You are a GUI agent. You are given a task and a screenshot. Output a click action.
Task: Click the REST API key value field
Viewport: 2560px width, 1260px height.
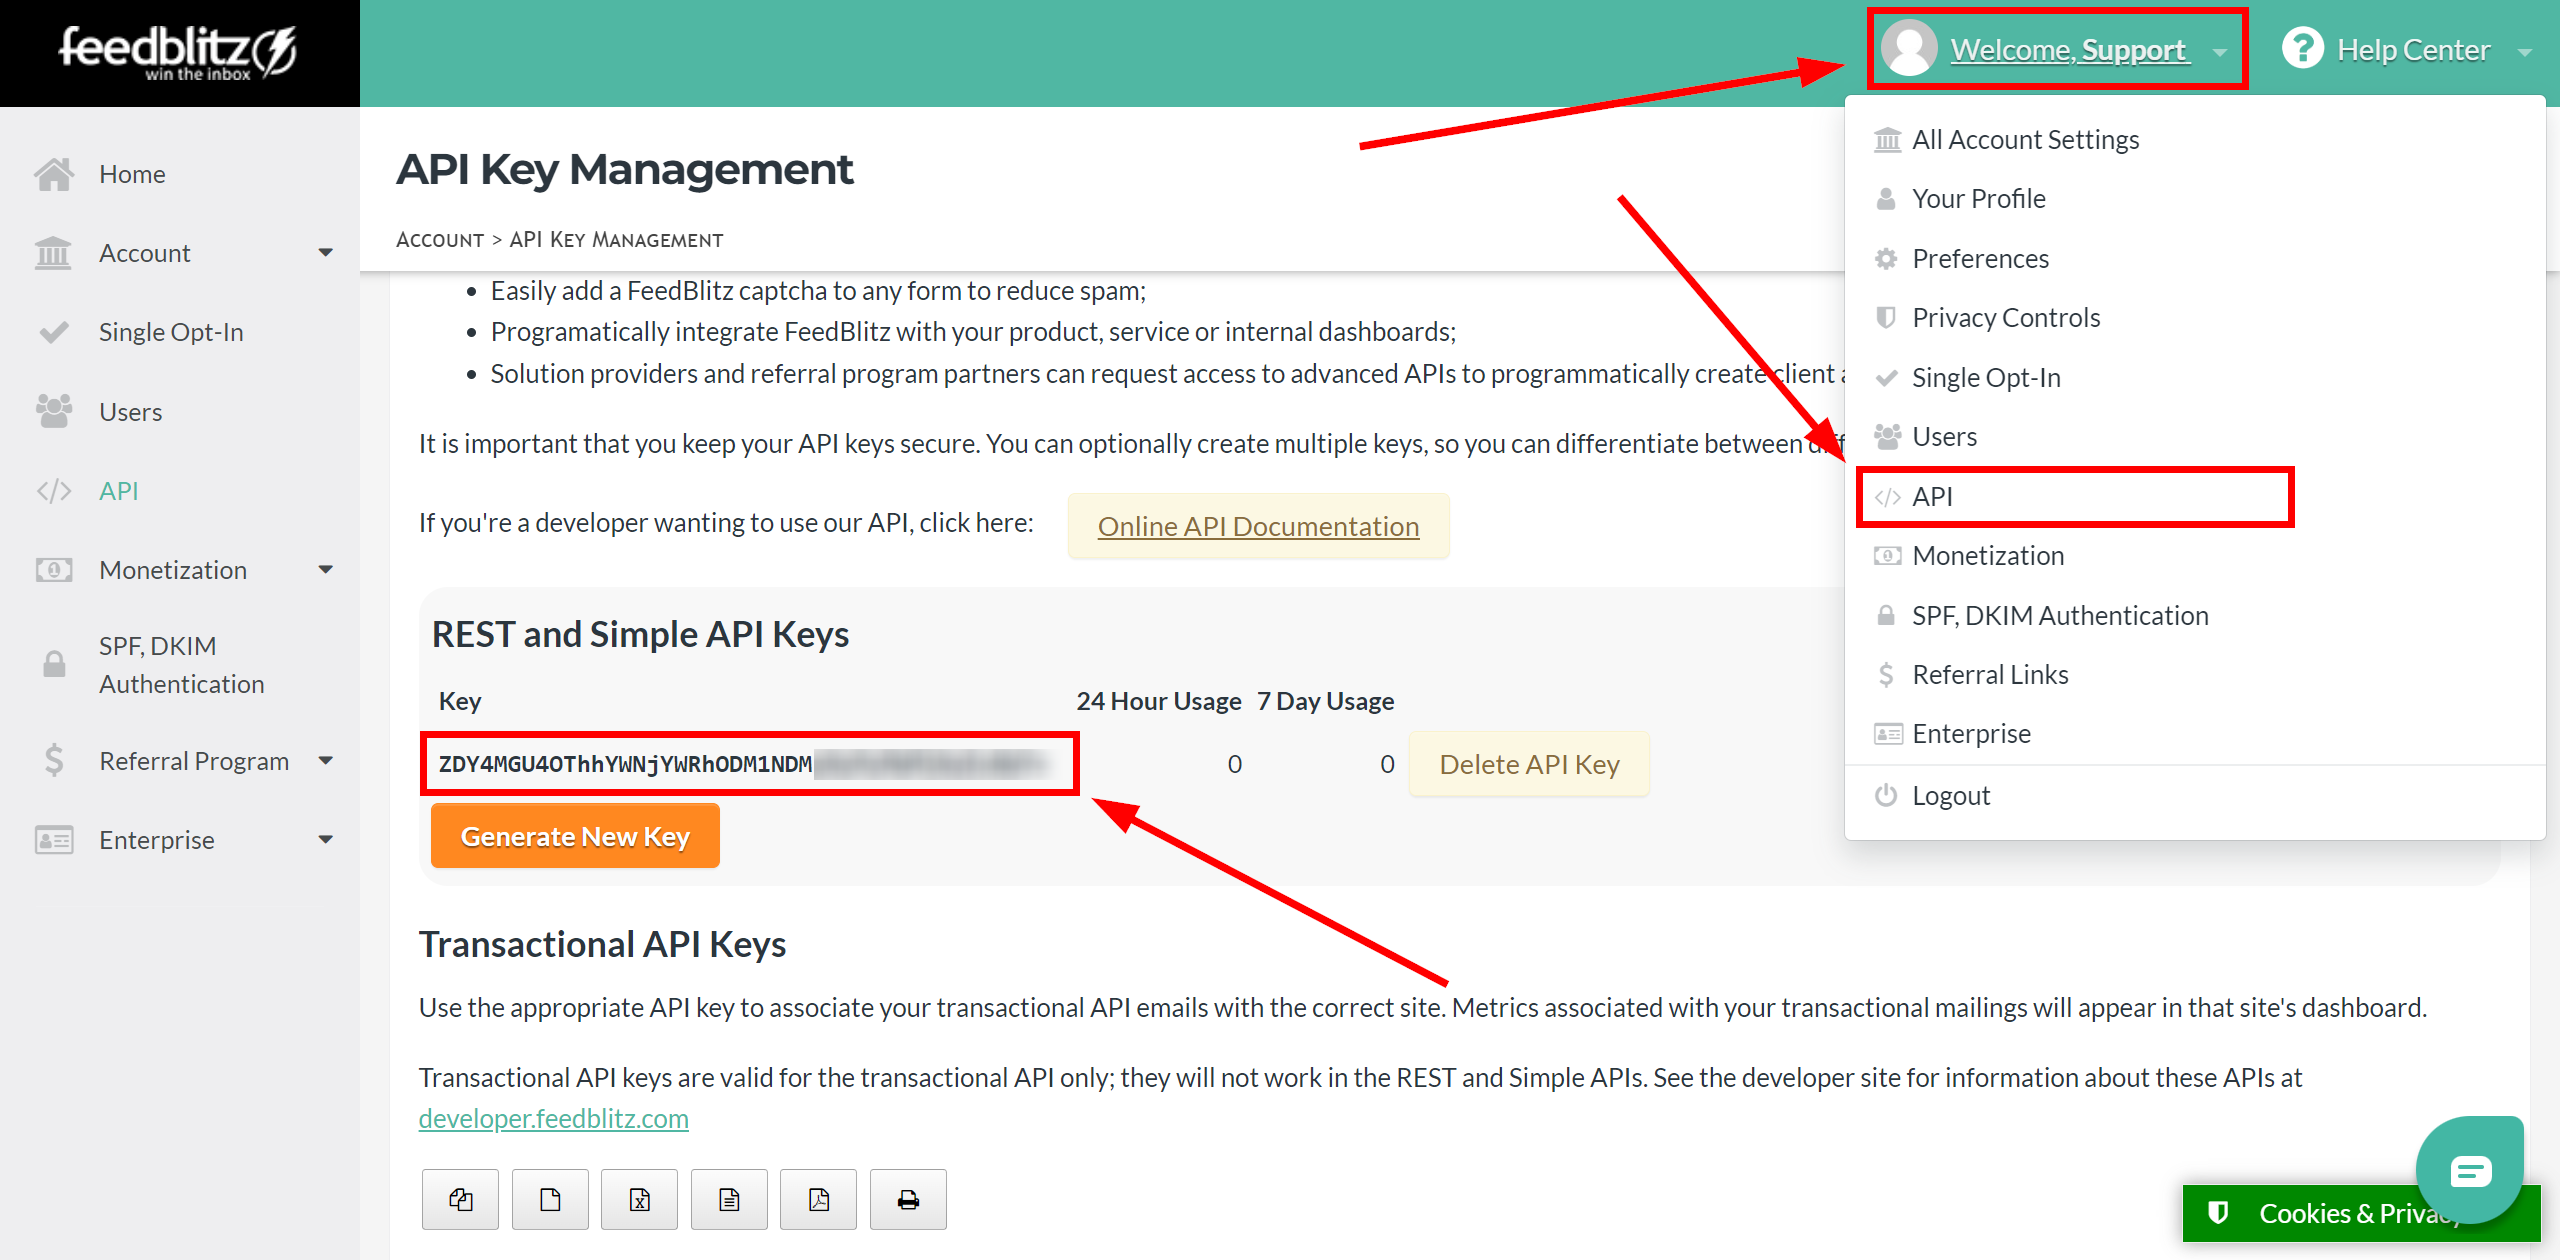pyautogui.click(x=749, y=764)
